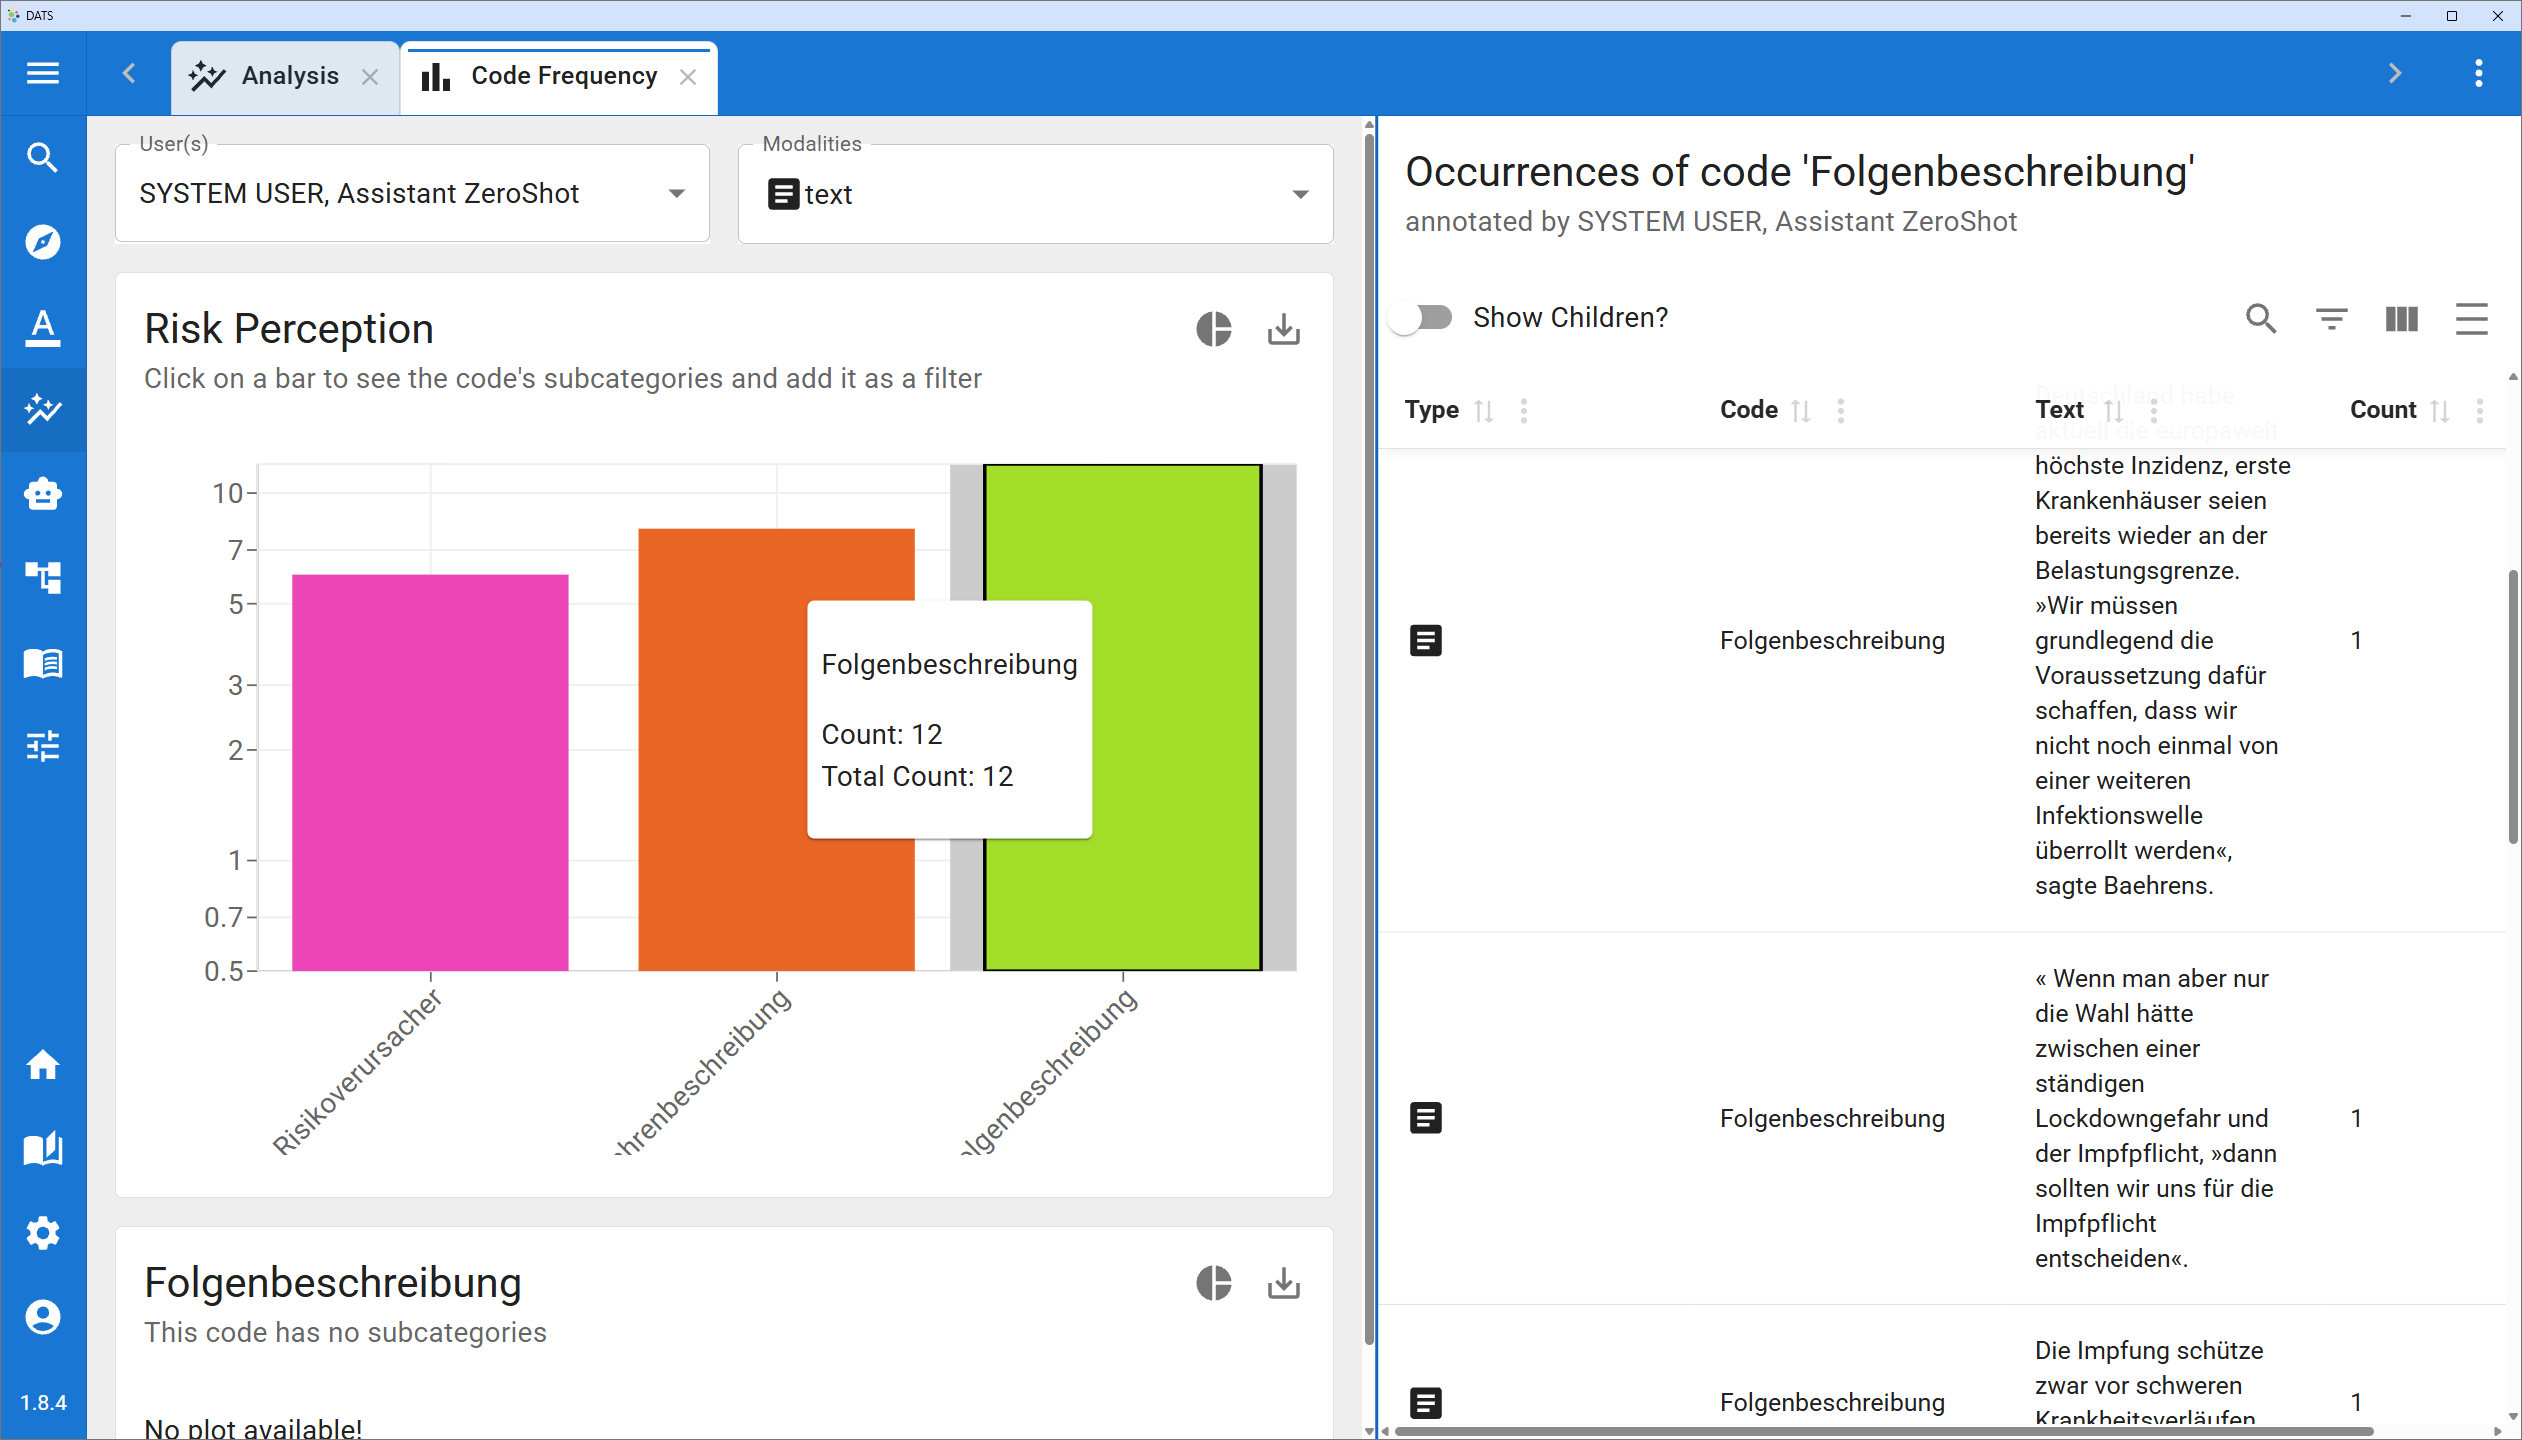
Task: Click Folgenbeschreibung code cell in Lockdowngefahr row
Action: tap(1832, 1118)
